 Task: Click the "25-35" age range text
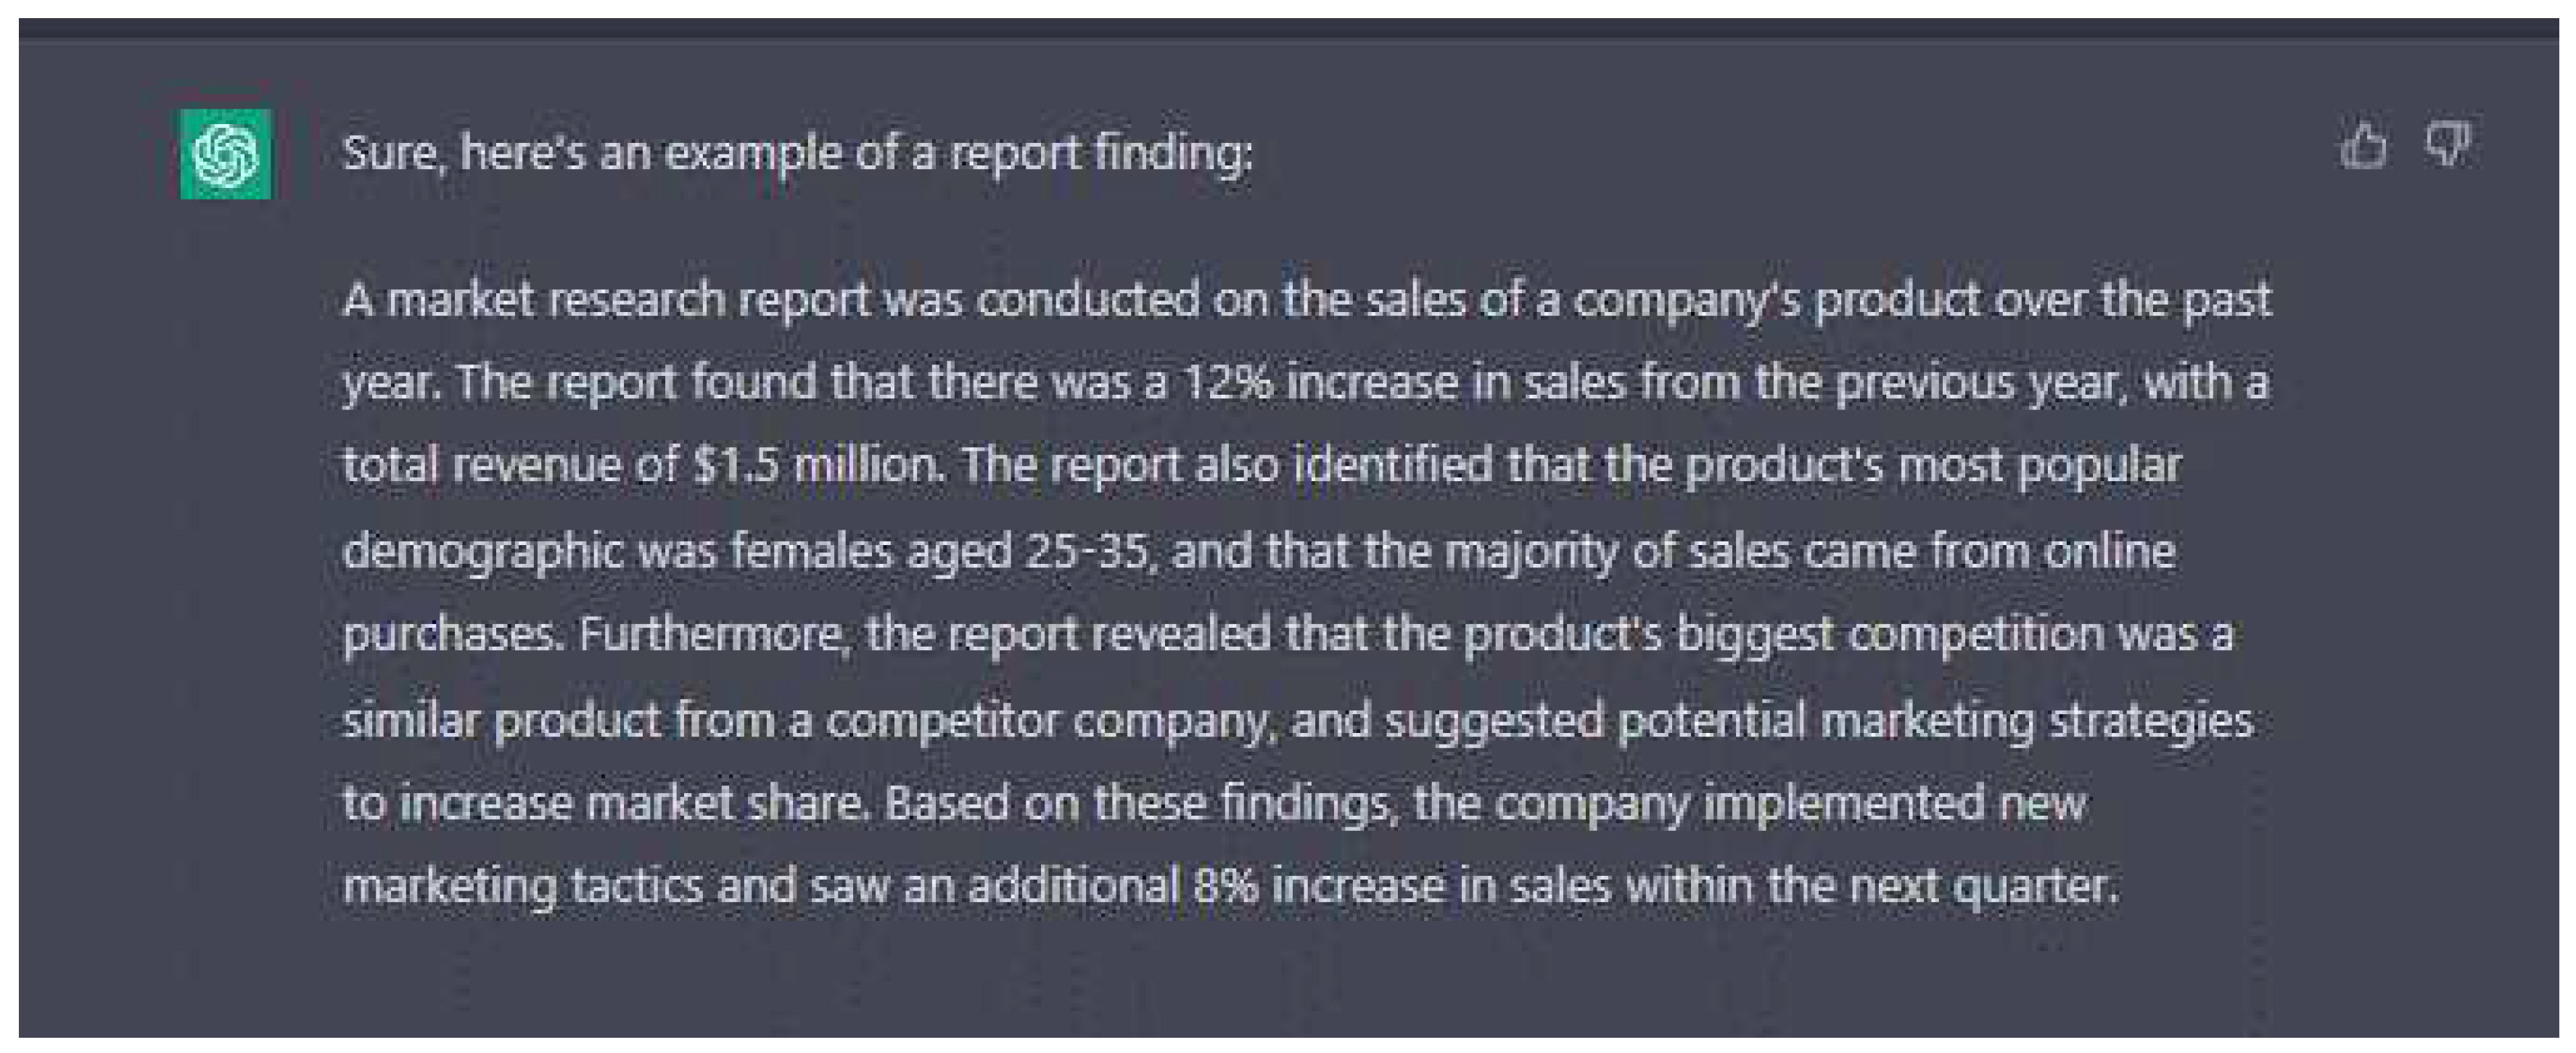pos(1087,551)
